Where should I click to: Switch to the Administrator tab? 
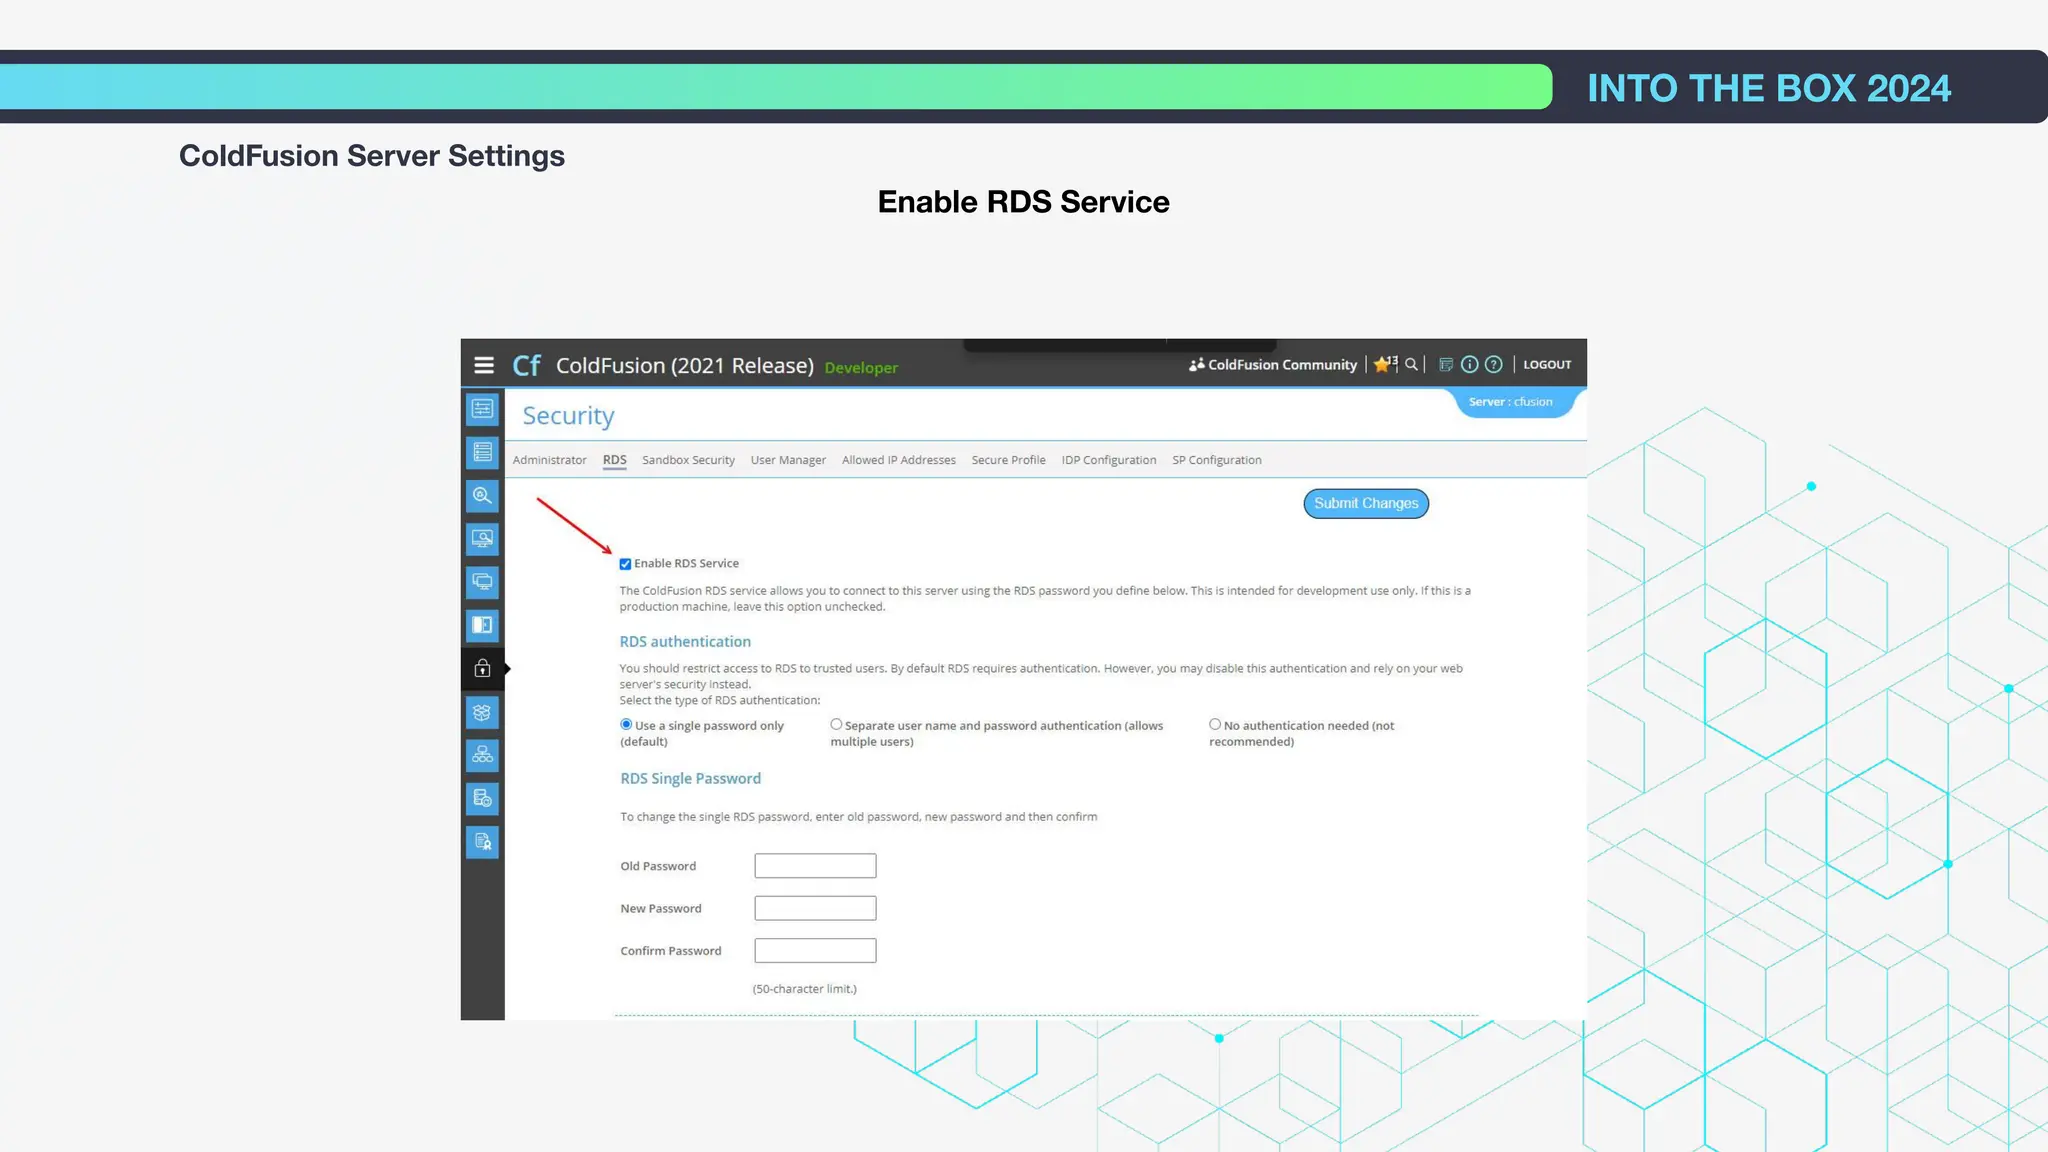tap(549, 460)
